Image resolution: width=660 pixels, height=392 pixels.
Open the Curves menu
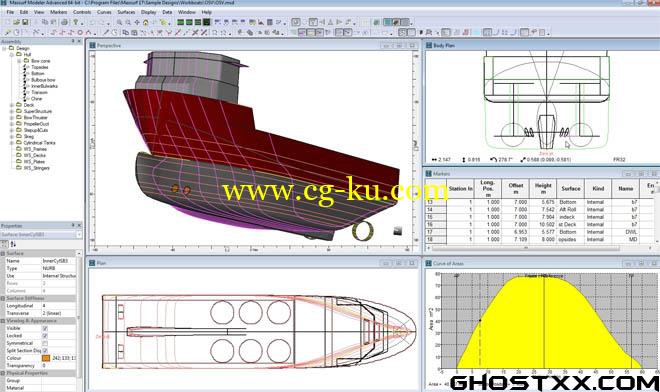pyautogui.click(x=104, y=12)
